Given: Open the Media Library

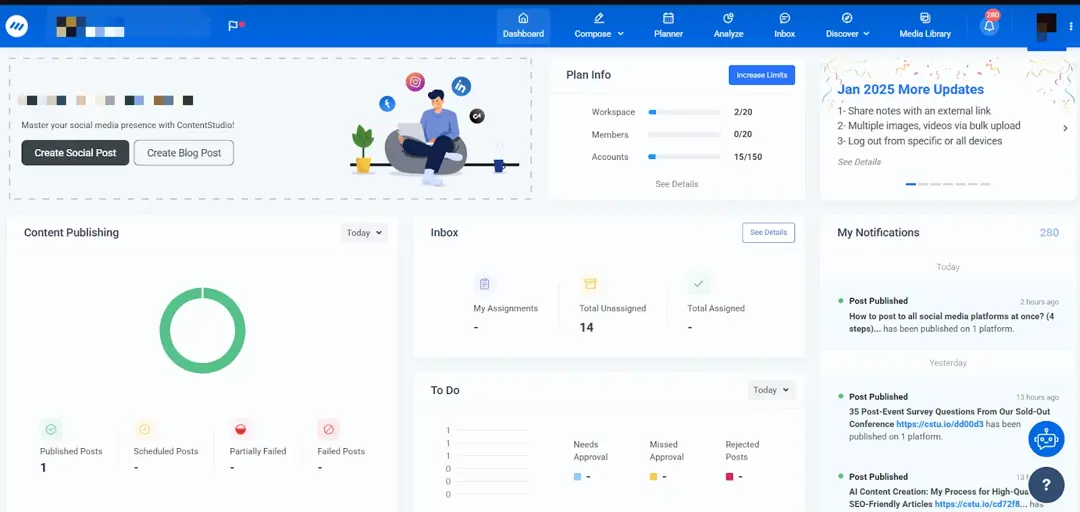Looking at the screenshot, I should [x=925, y=26].
